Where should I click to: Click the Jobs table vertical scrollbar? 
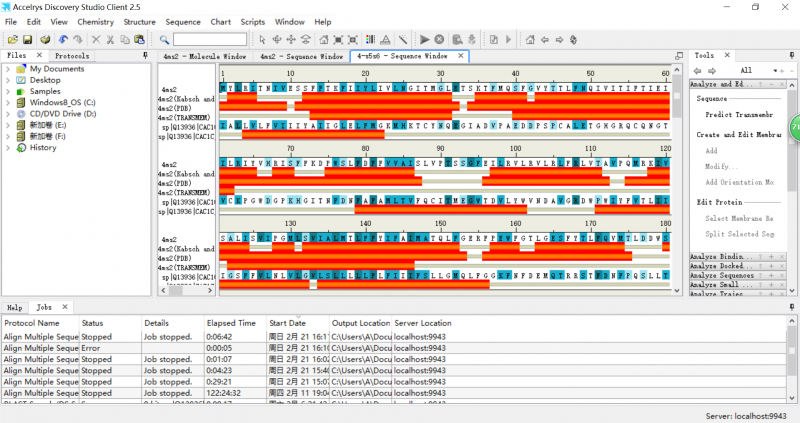(791, 359)
